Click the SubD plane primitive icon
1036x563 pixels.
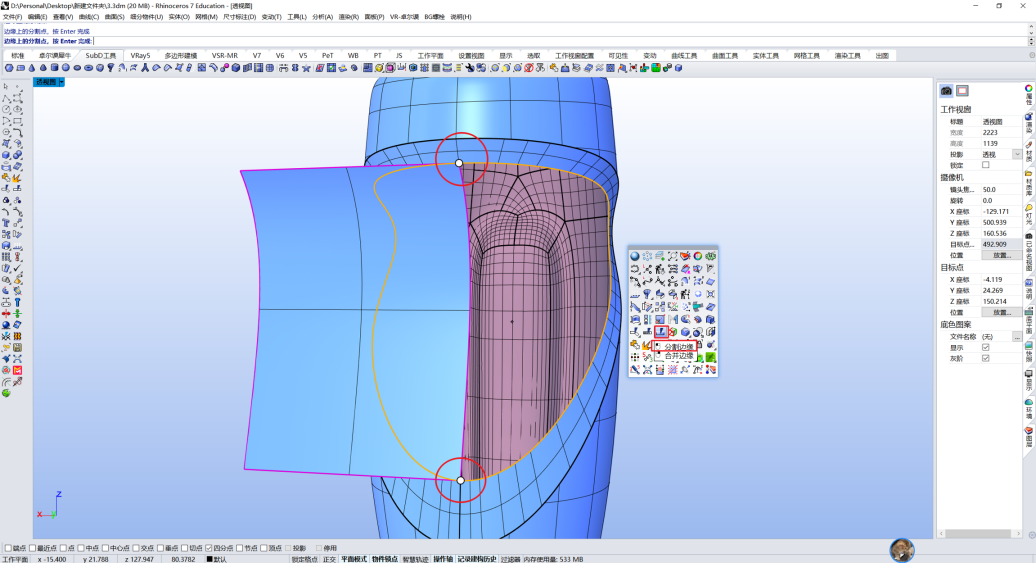pos(20,67)
